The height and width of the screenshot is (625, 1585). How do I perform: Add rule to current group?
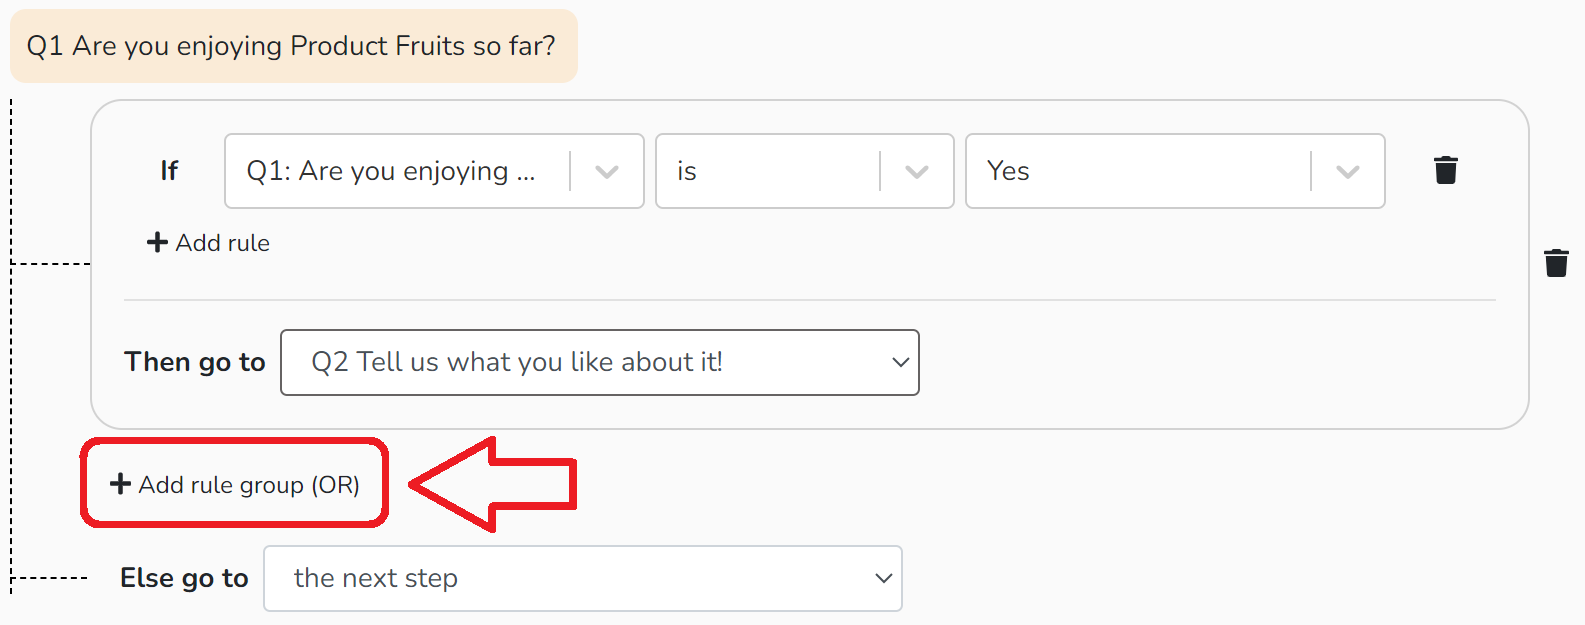click(208, 242)
